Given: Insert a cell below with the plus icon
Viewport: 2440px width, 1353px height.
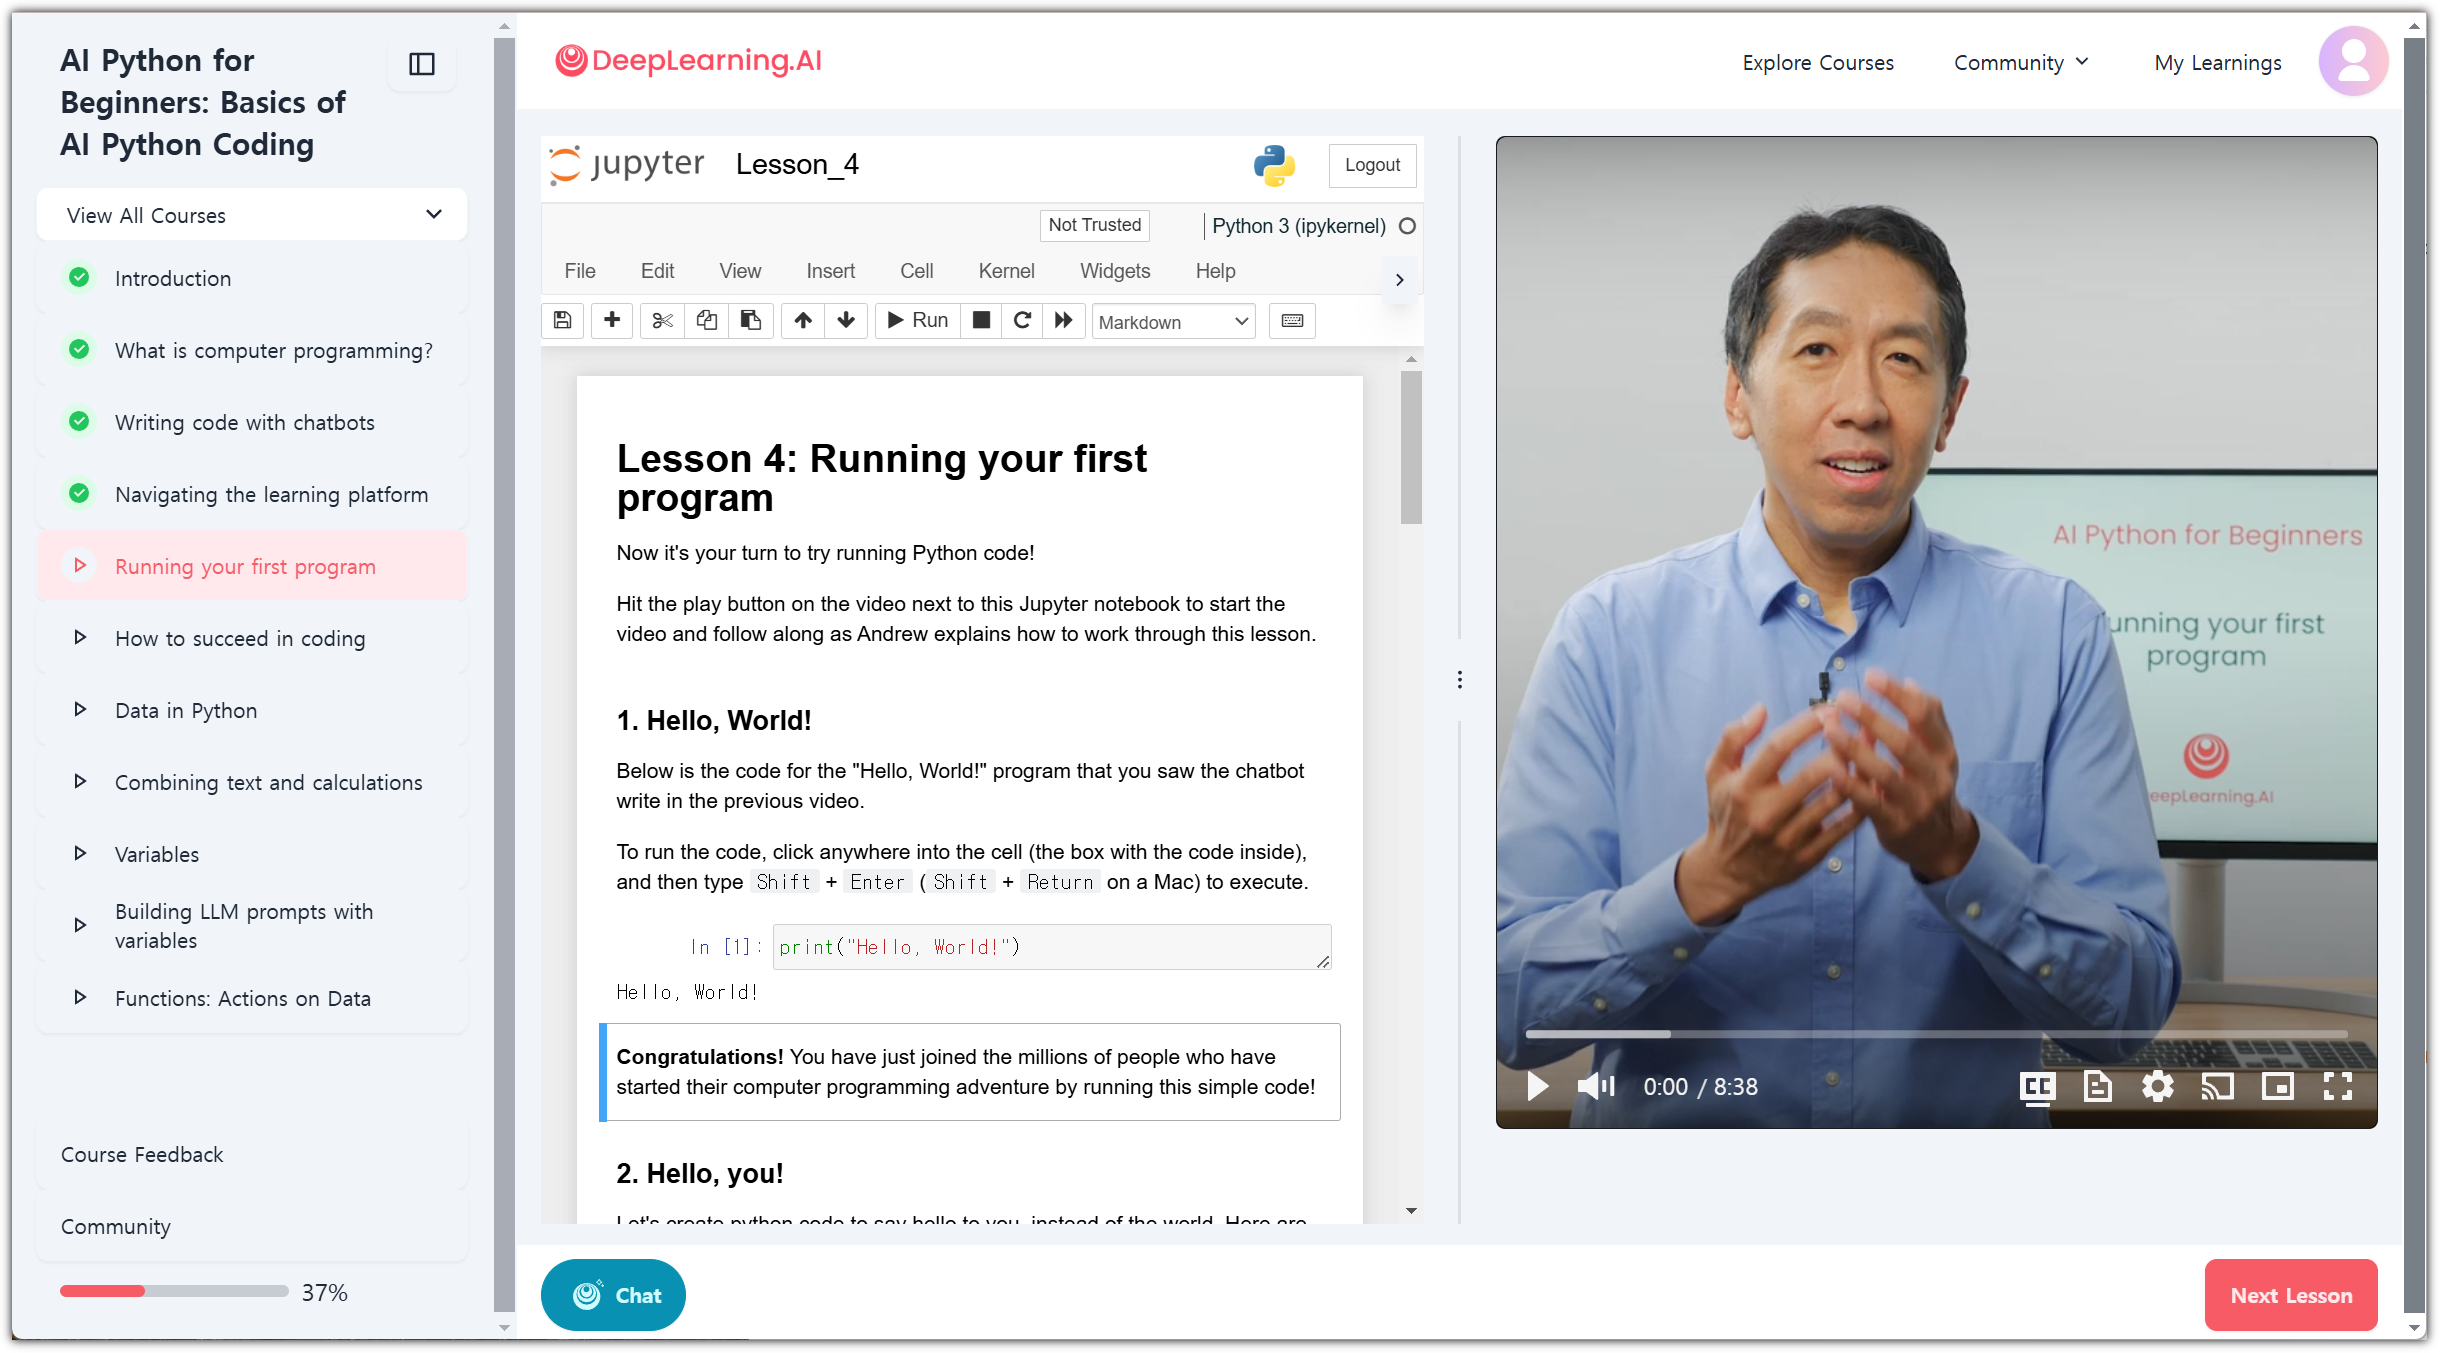Looking at the screenshot, I should tap(612, 320).
